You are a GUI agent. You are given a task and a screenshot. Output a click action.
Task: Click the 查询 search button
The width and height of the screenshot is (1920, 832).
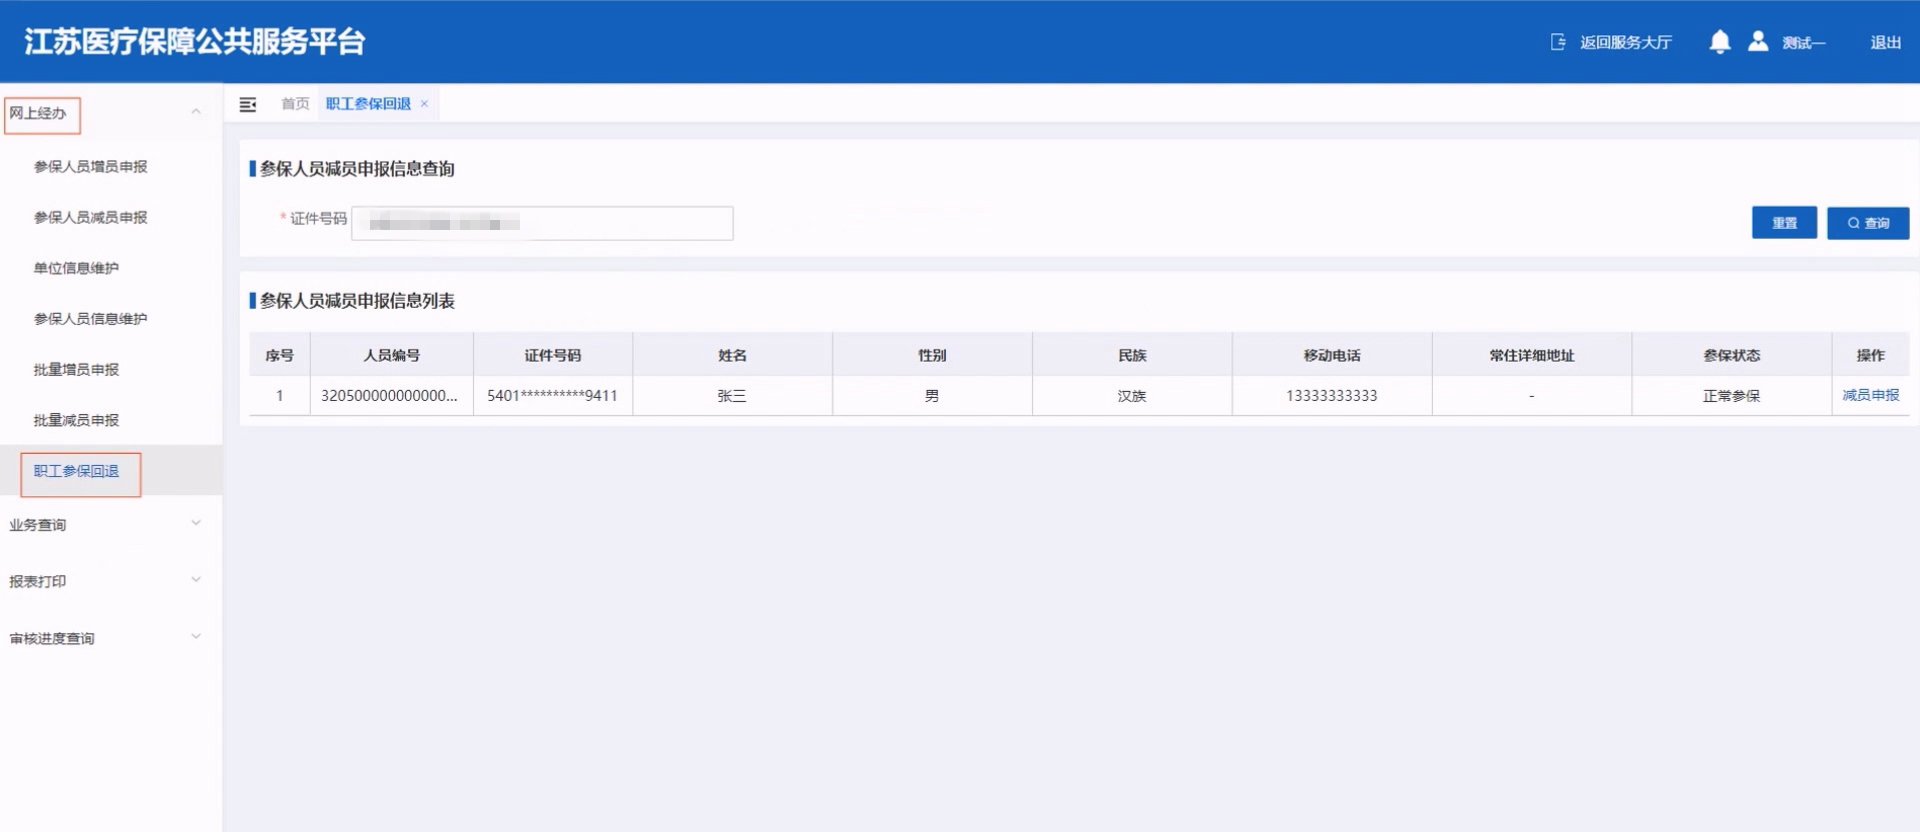point(1867,223)
